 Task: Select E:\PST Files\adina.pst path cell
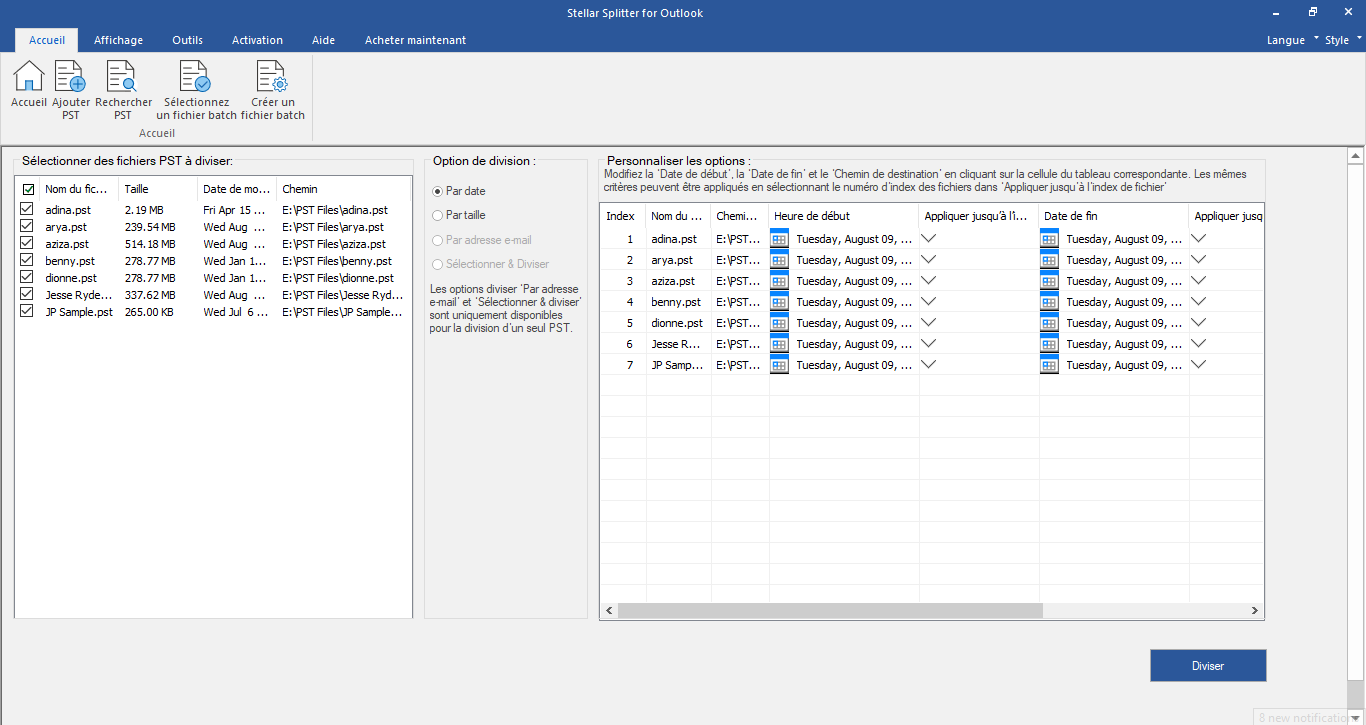[335, 210]
